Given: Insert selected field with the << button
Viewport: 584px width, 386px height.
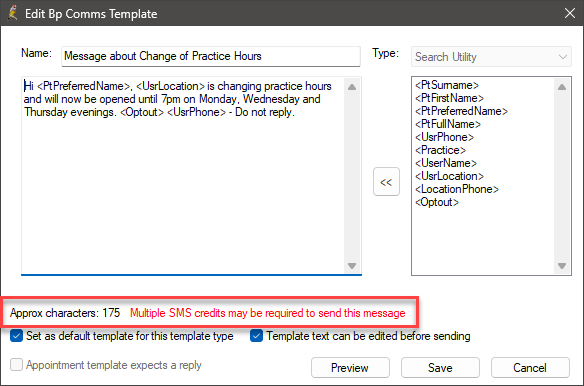Looking at the screenshot, I should [x=386, y=182].
